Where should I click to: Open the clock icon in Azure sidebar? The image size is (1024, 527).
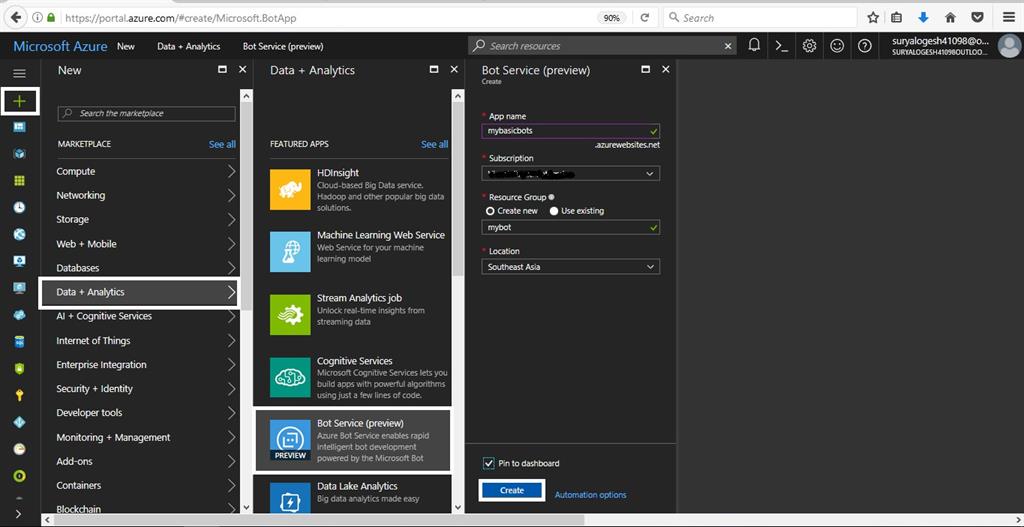pyautogui.click(x=20, y=207)
